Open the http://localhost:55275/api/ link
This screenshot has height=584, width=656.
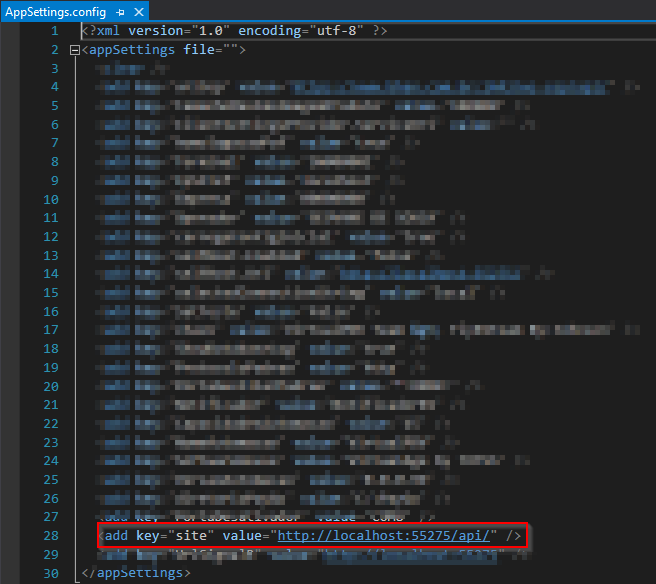(x=383, y=535)
